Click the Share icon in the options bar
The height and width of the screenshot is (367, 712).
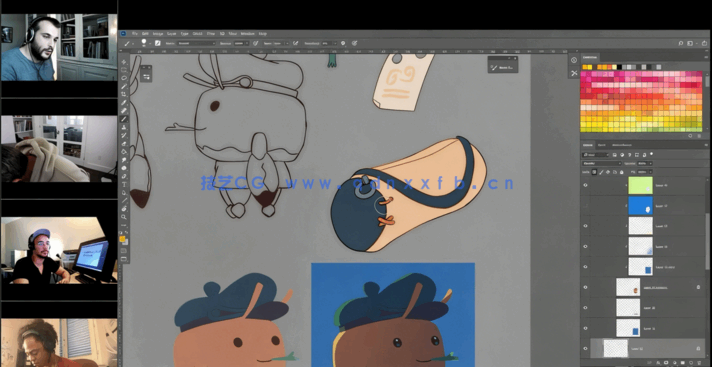[703, 43]
